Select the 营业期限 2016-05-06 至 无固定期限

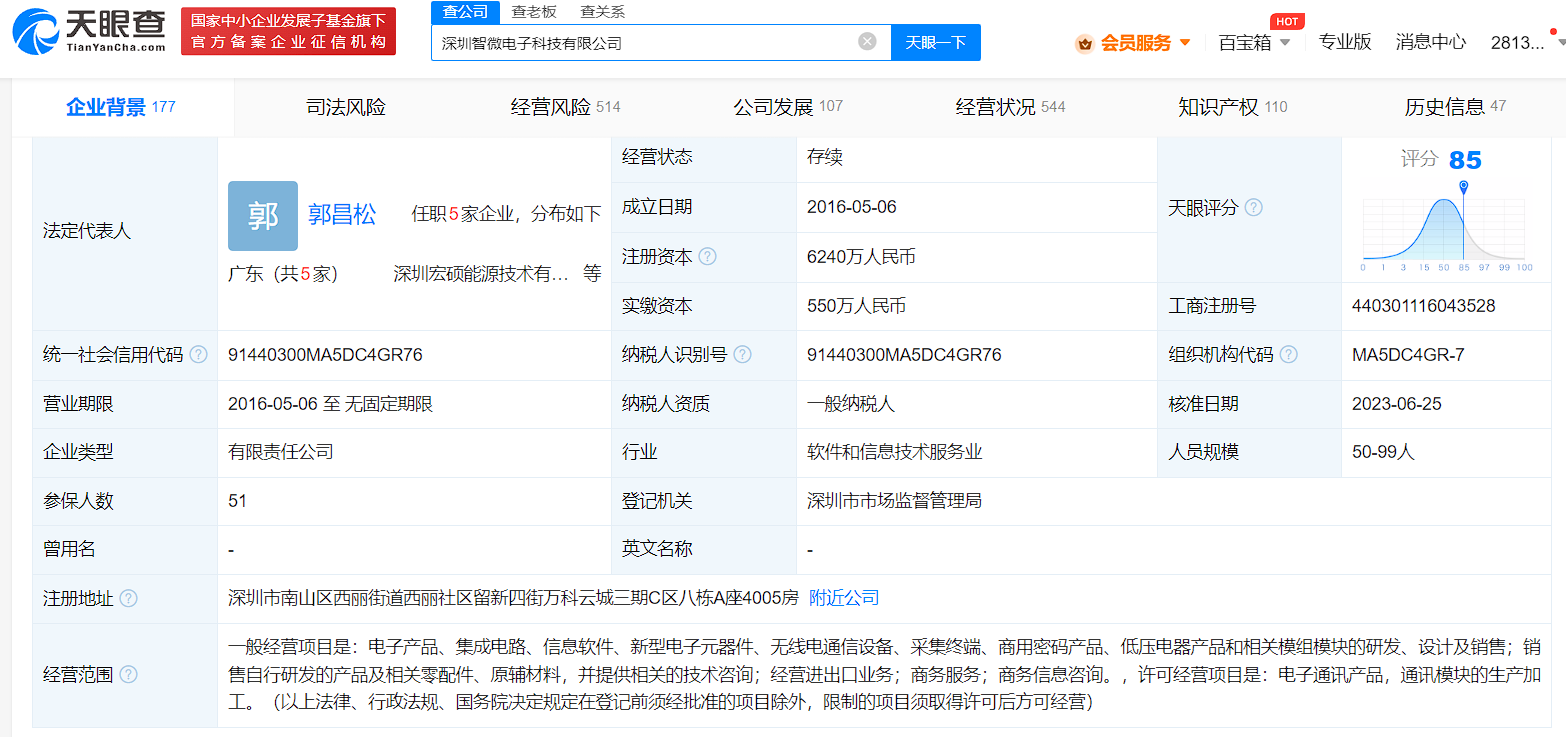(x=330, y=404)
